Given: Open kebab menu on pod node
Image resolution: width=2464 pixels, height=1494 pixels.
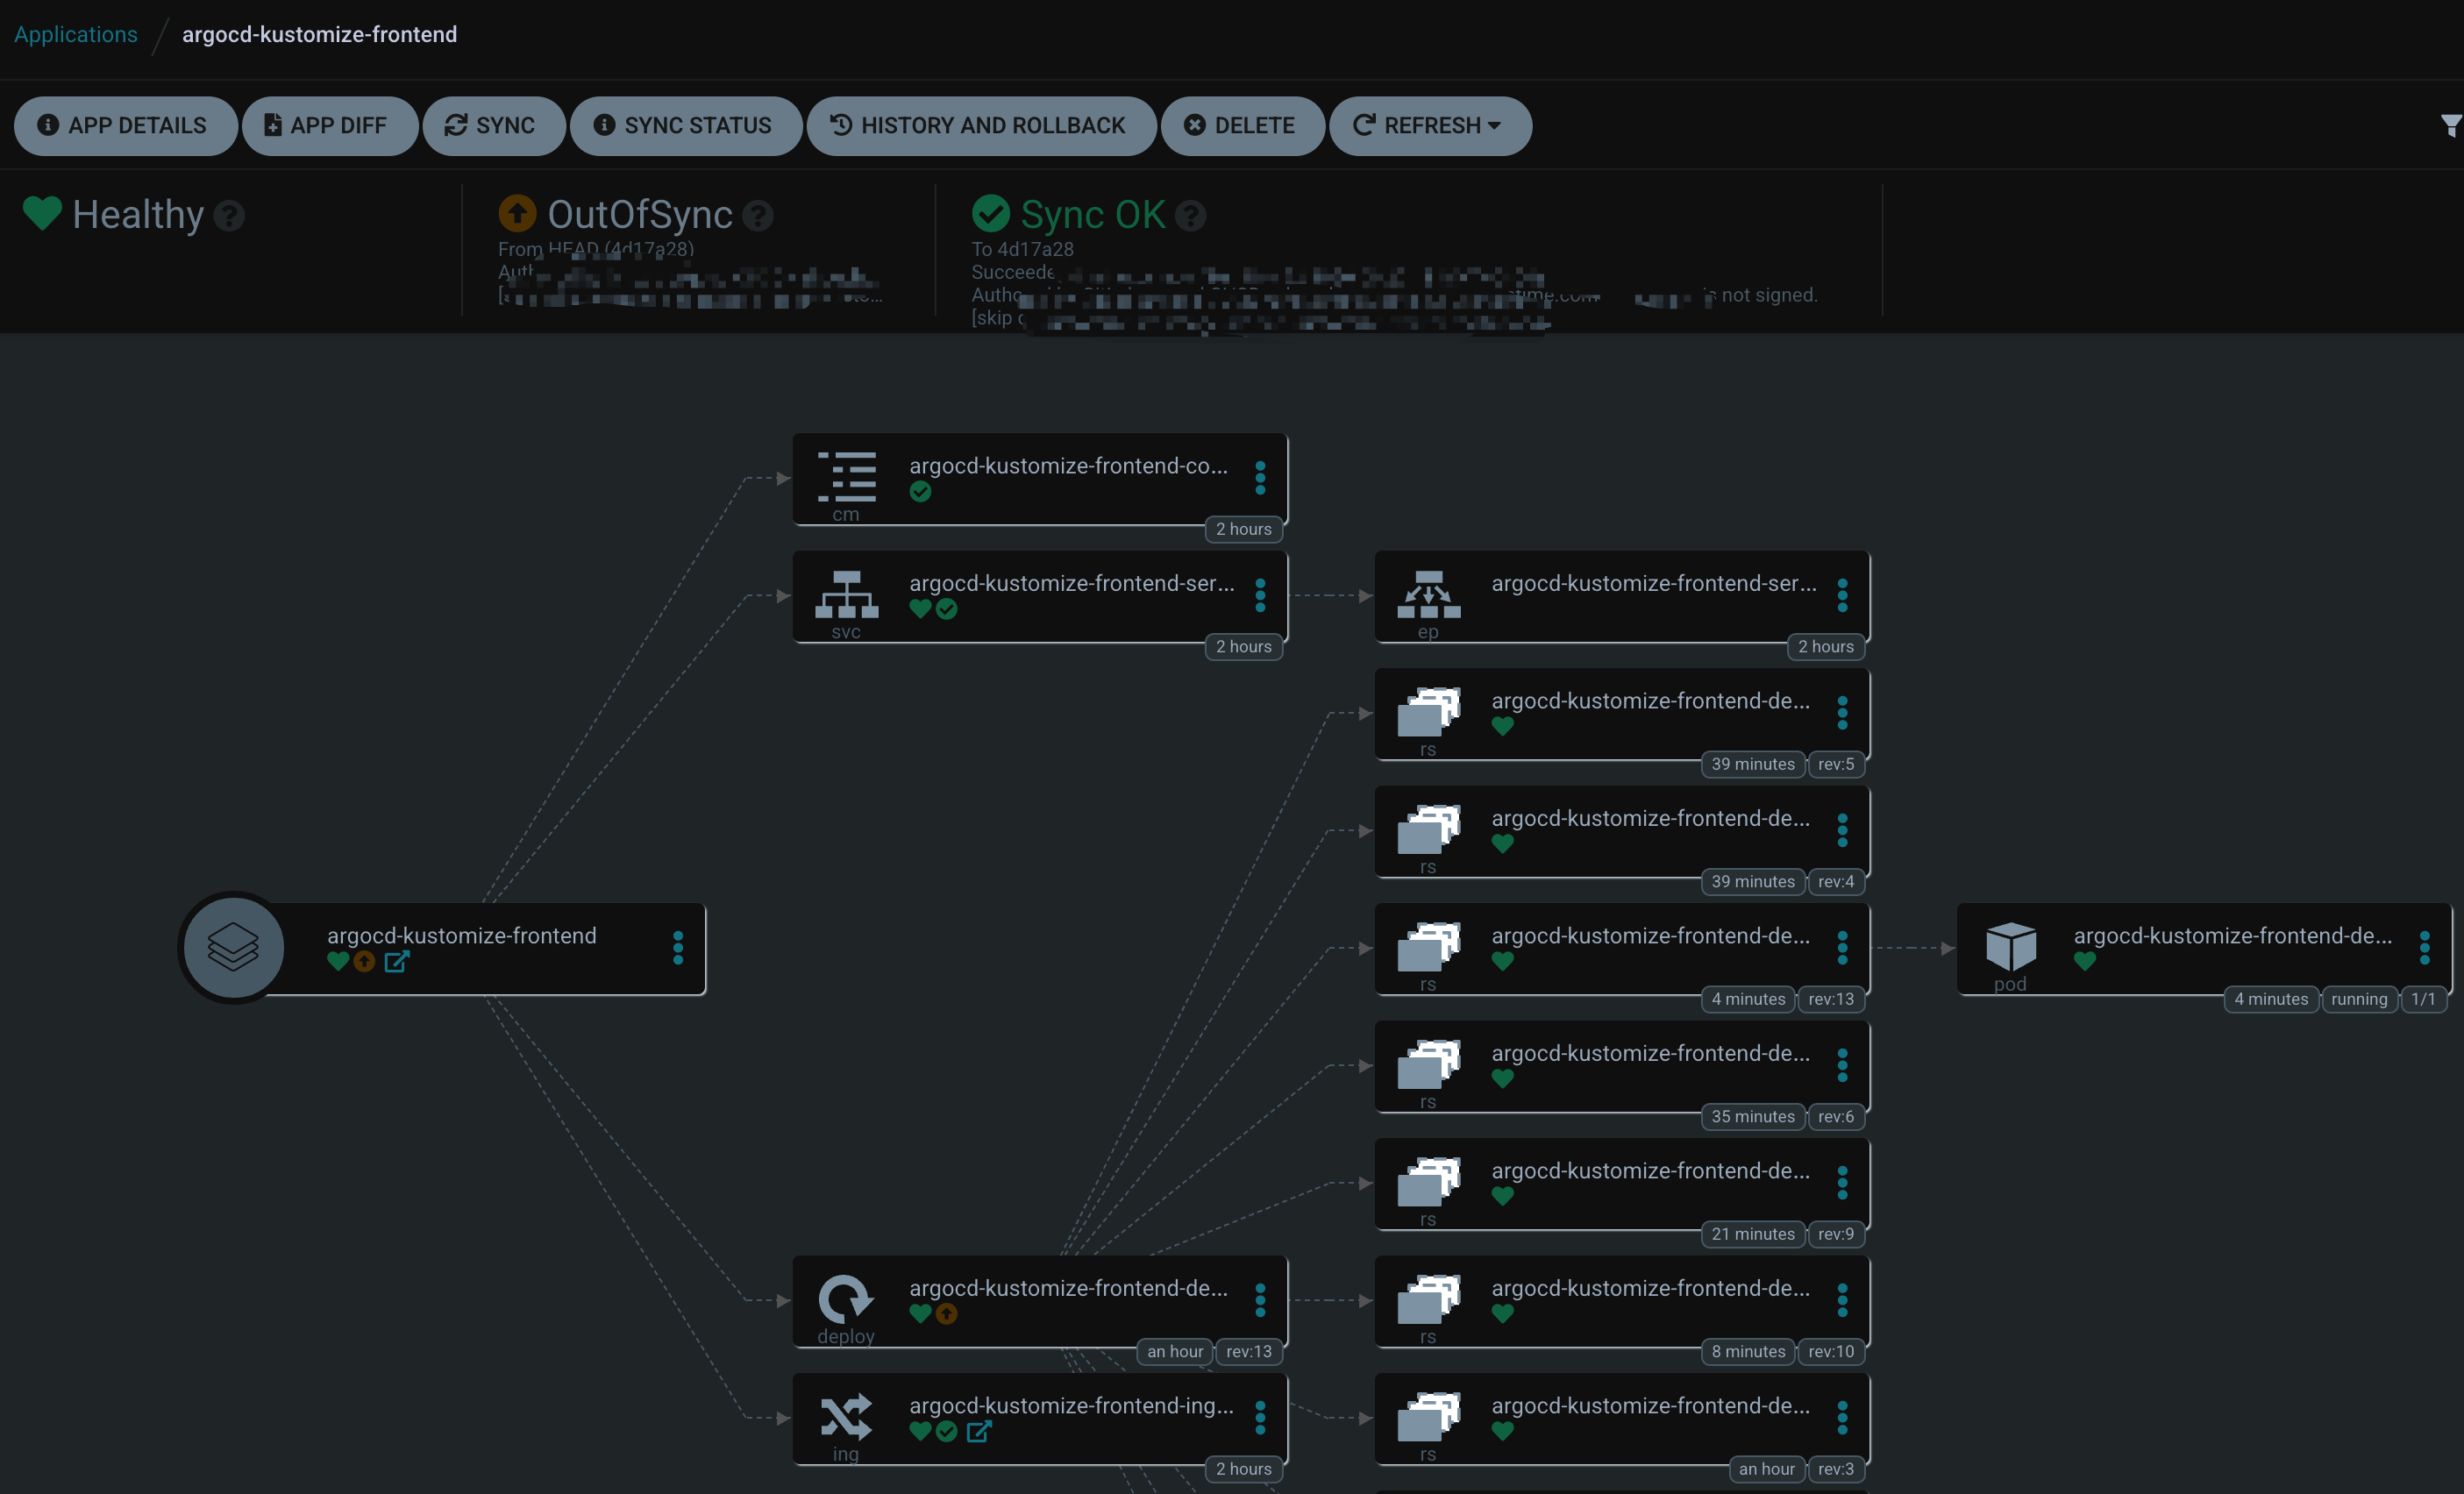Looking at the screenshot, I should (2424, 947).
